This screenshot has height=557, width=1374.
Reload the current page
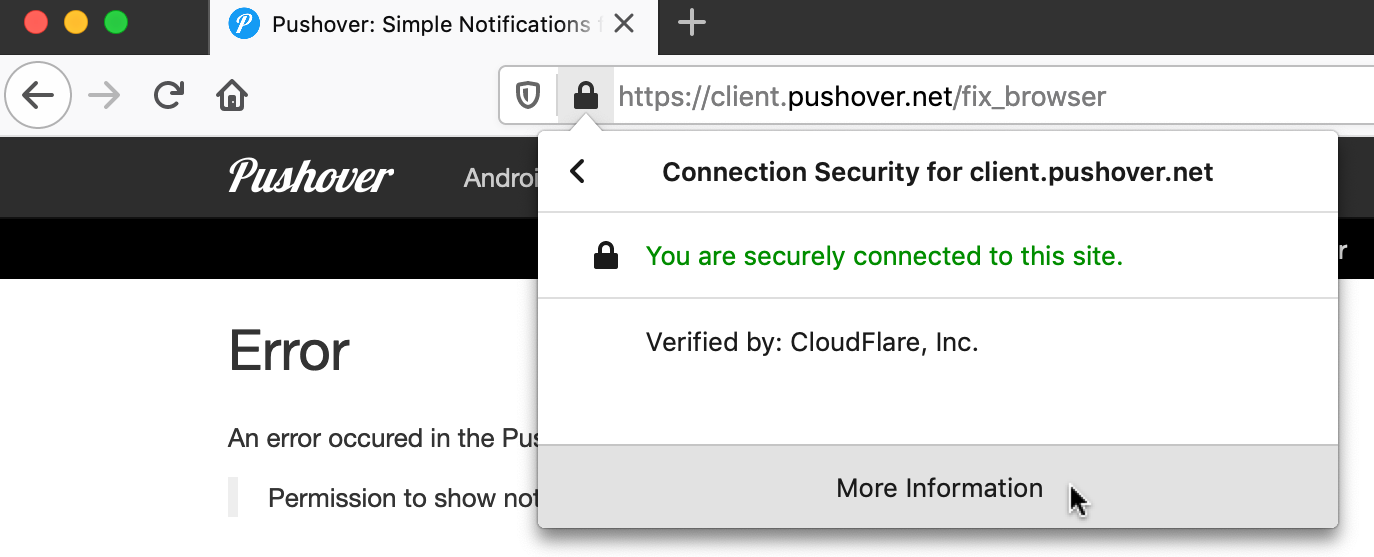168,96
